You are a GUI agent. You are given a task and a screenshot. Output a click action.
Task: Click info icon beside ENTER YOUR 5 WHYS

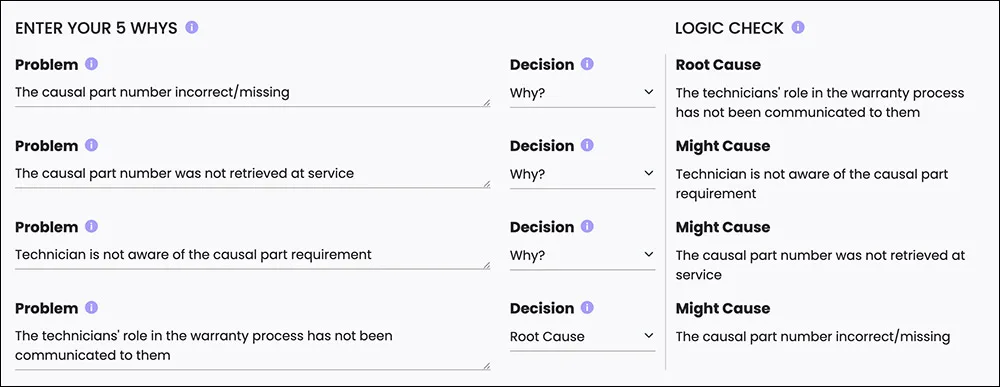pyautogui.click(x=192, y=27)
